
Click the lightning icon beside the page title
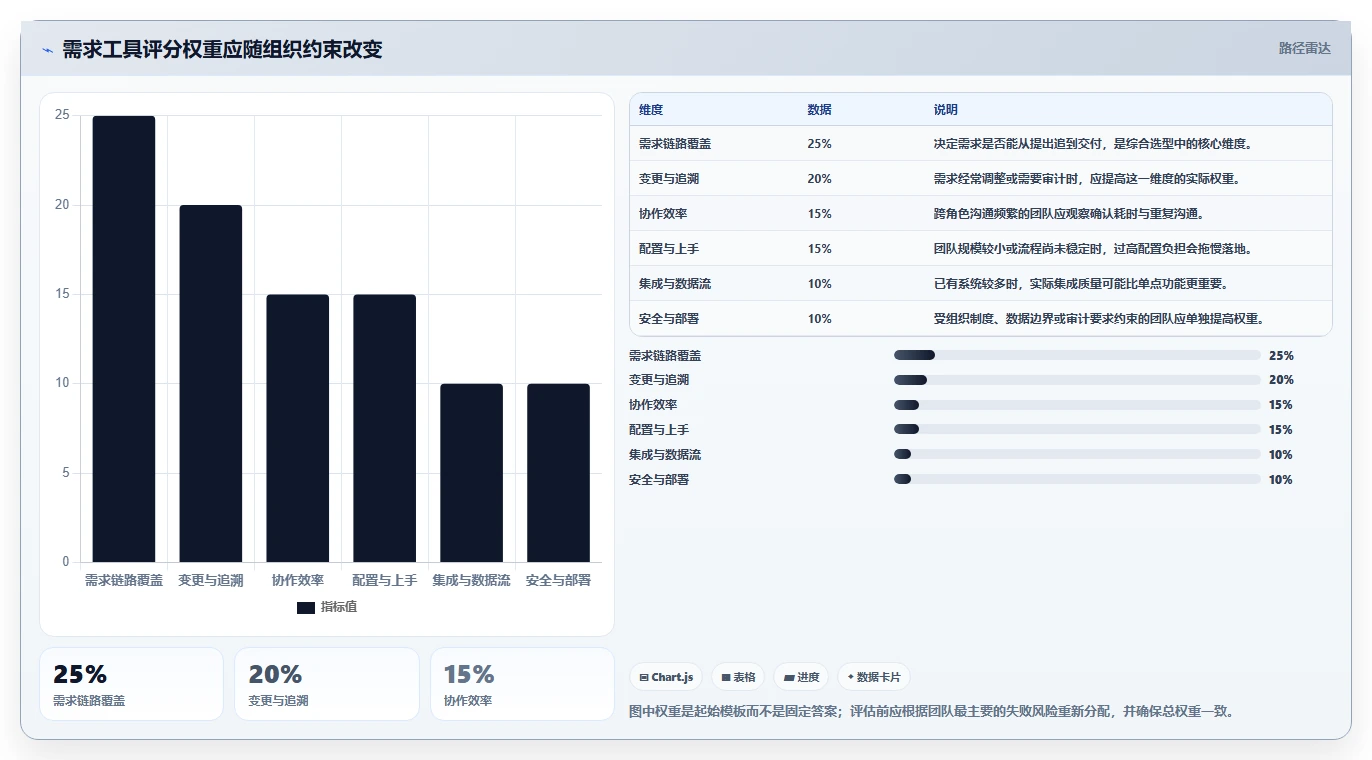pos(47,50)
